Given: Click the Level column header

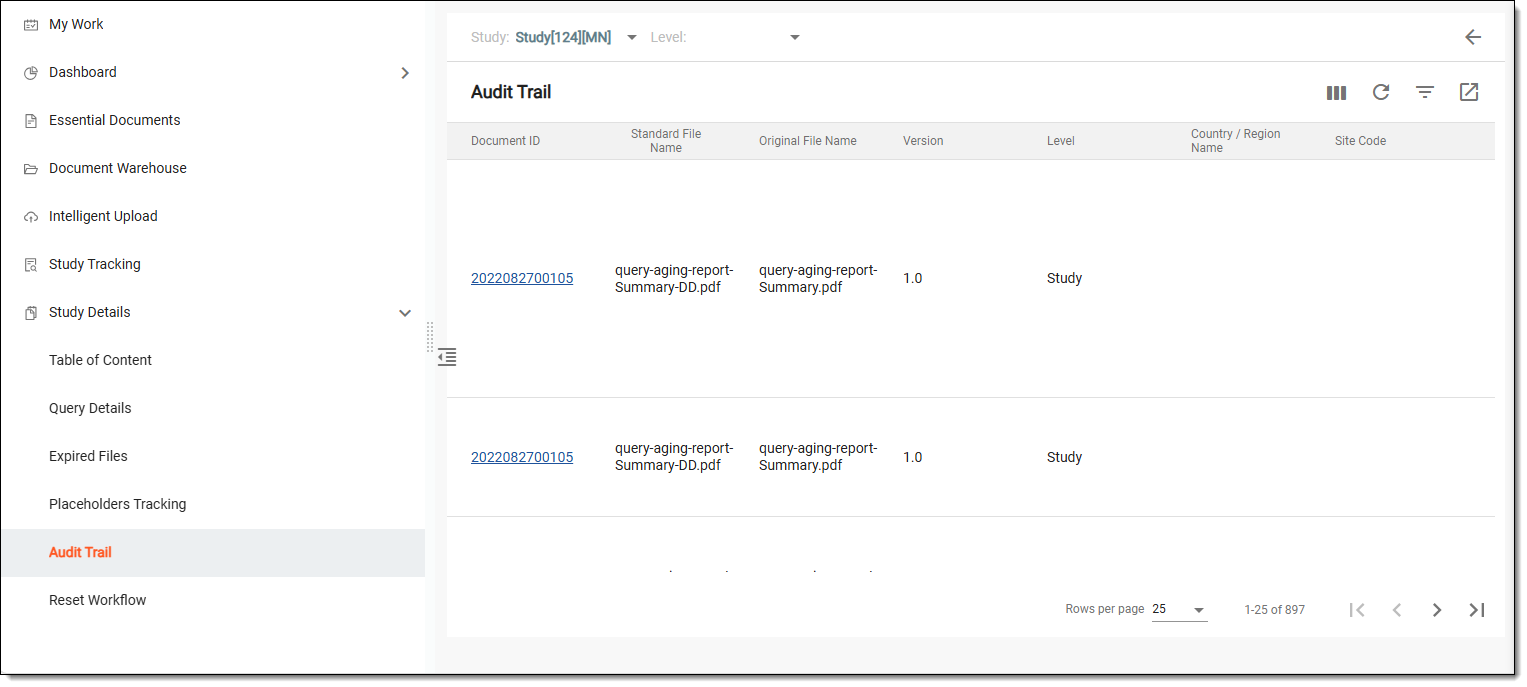Looking at the screenshot, I should click(1061, 141).
